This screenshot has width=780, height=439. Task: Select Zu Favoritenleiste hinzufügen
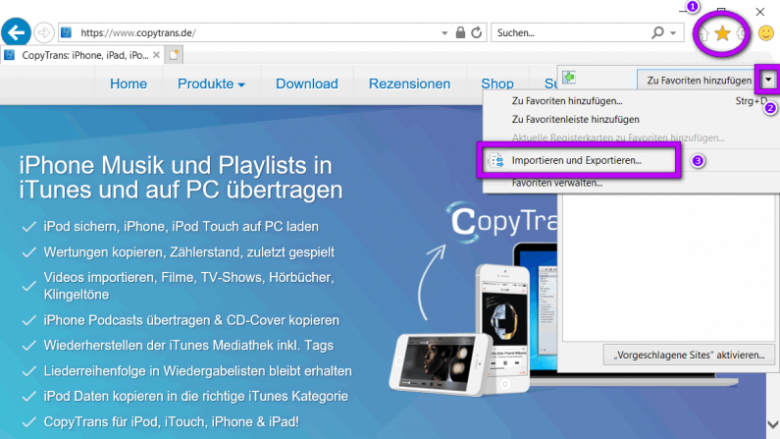tap(576, 119)
